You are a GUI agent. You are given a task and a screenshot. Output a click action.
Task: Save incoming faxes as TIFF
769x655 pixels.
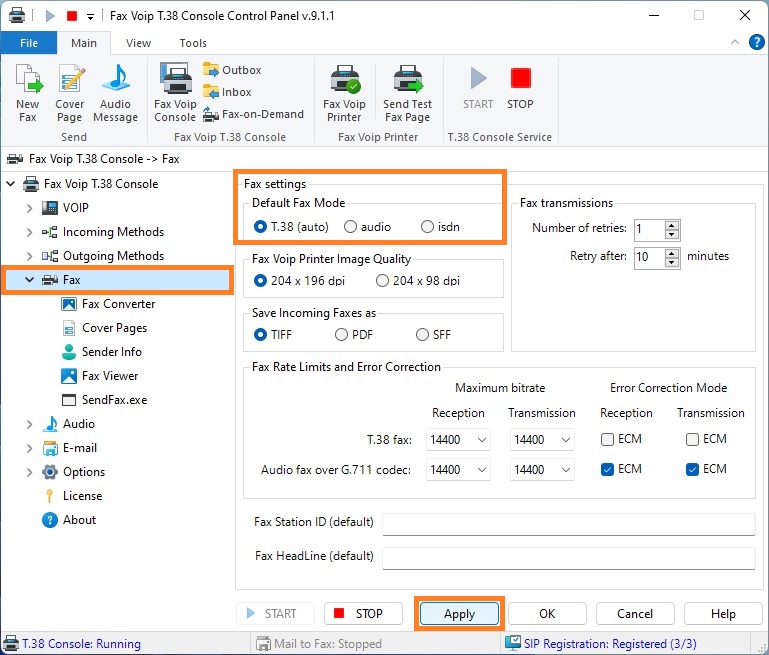[273, 335]
